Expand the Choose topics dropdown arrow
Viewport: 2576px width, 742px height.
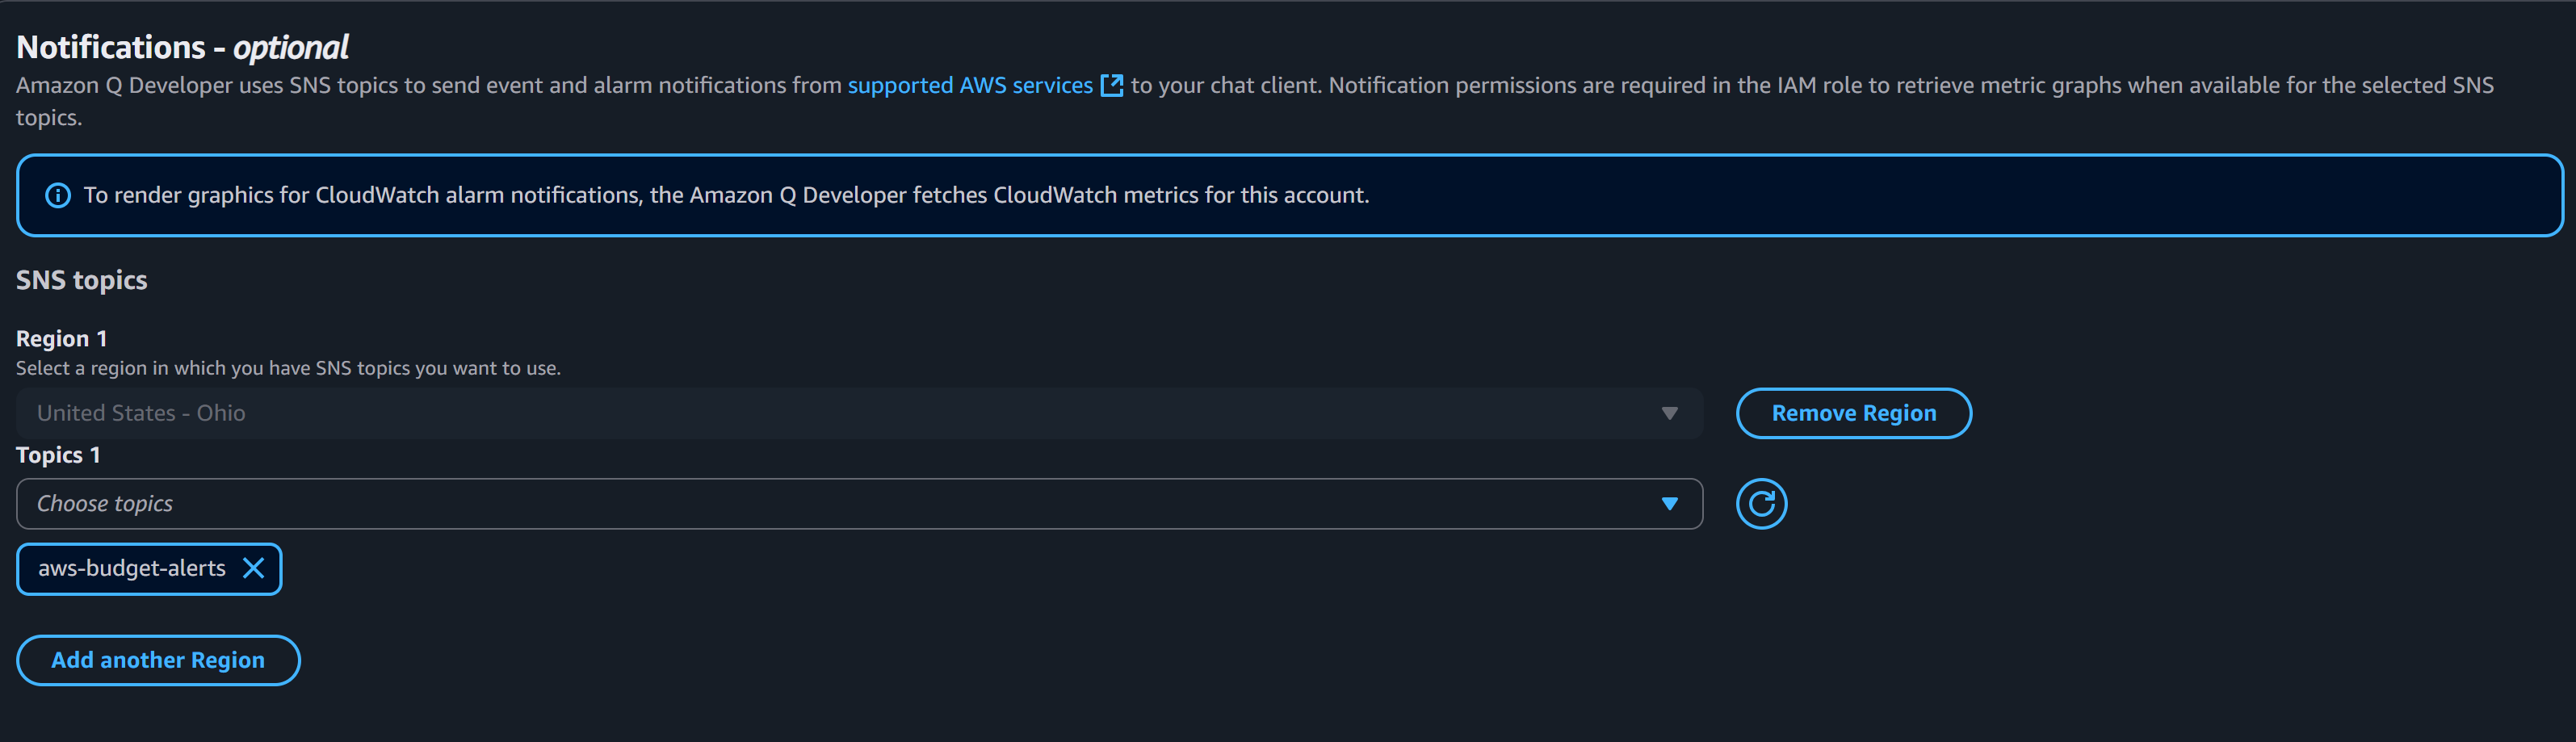pos(1669,504)
